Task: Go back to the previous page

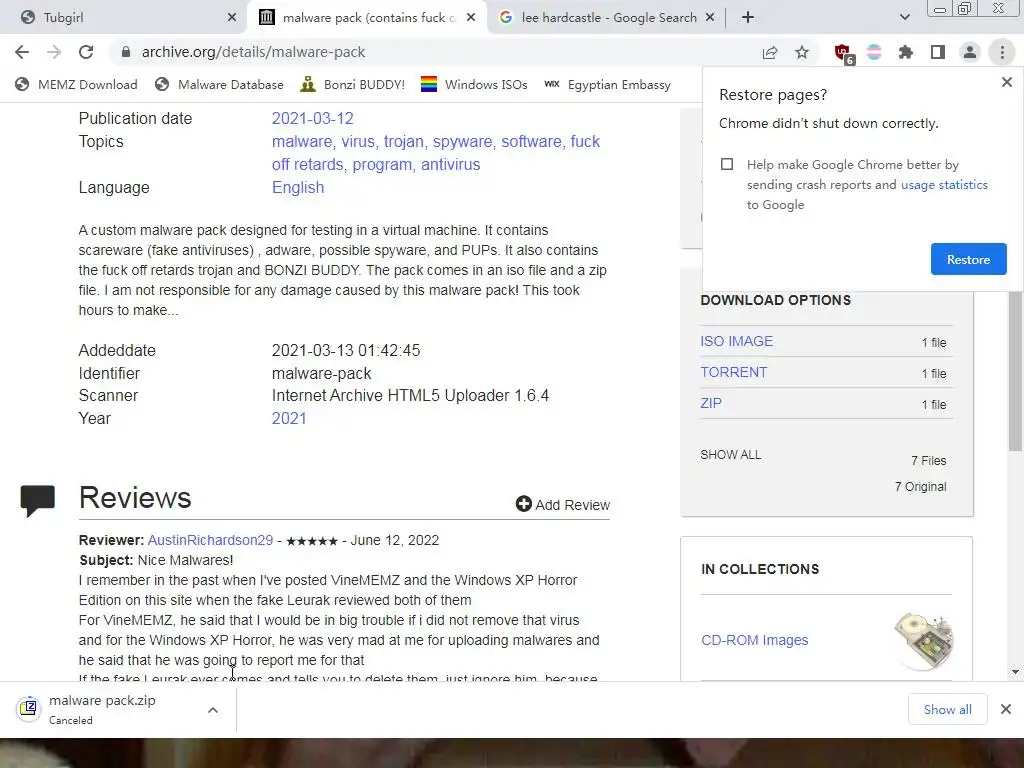Action: (x=22, y=52)
